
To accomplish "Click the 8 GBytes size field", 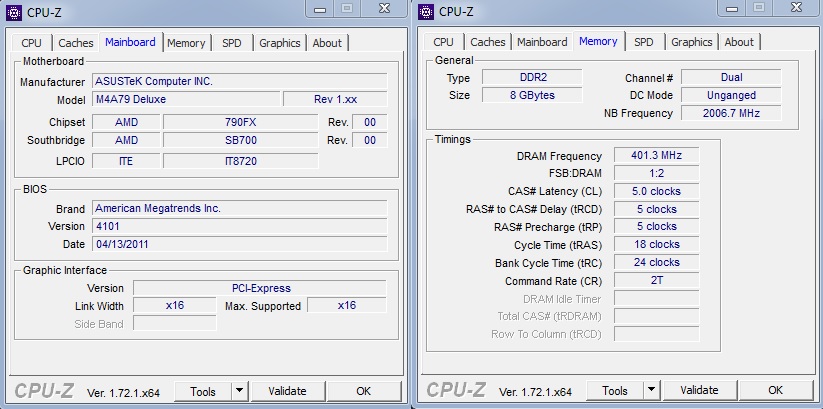I will 532,95.
